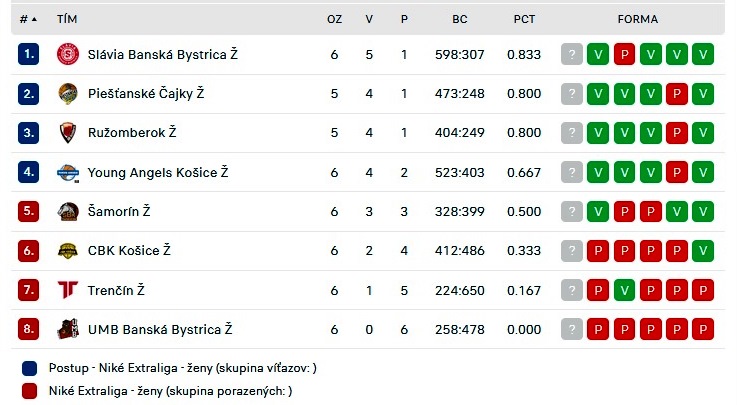Viewport: 737px width, 405px height.
Task: Click the Piešťanské Čajky Ž team logo
Action: [x=68, y=94]
